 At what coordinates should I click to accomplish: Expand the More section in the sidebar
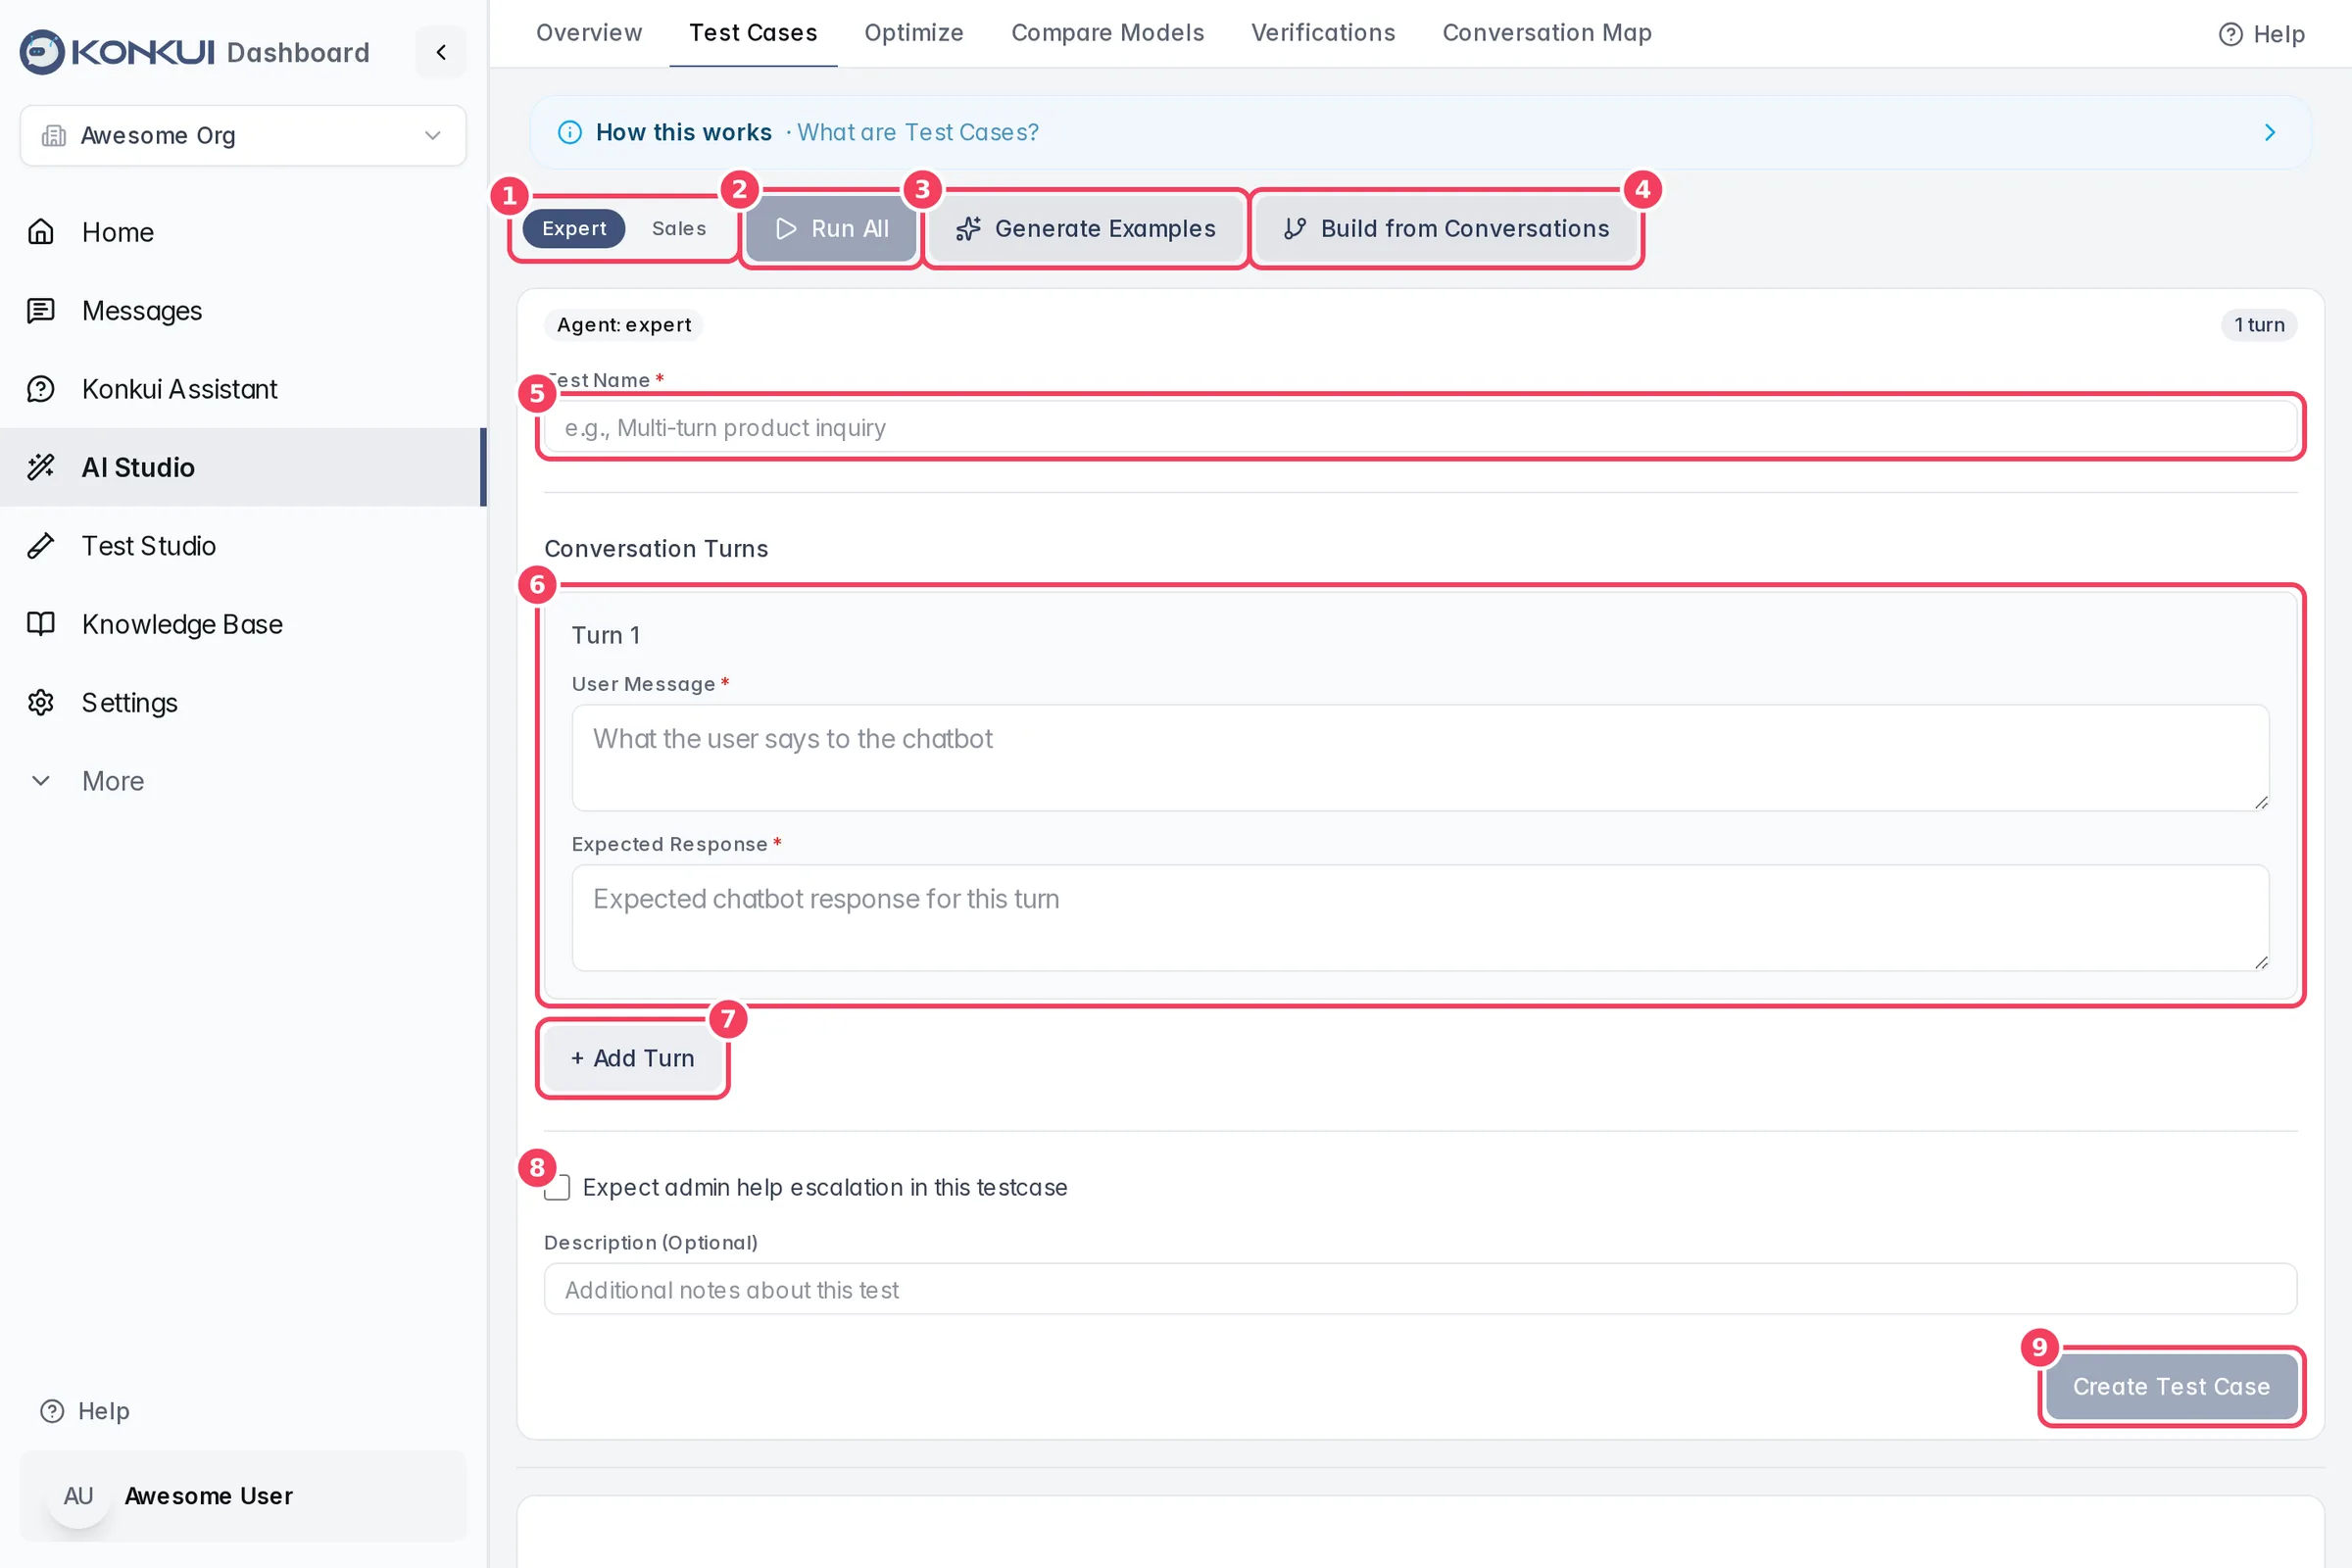tap(243, 781)
